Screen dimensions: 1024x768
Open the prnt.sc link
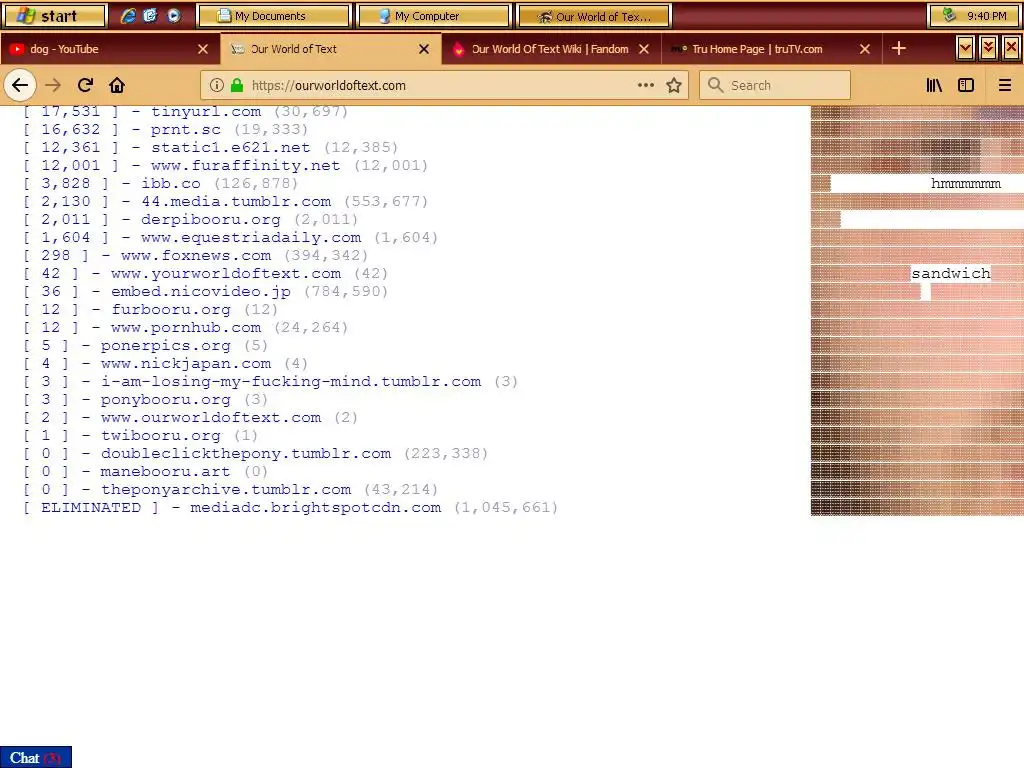point(185,129)
